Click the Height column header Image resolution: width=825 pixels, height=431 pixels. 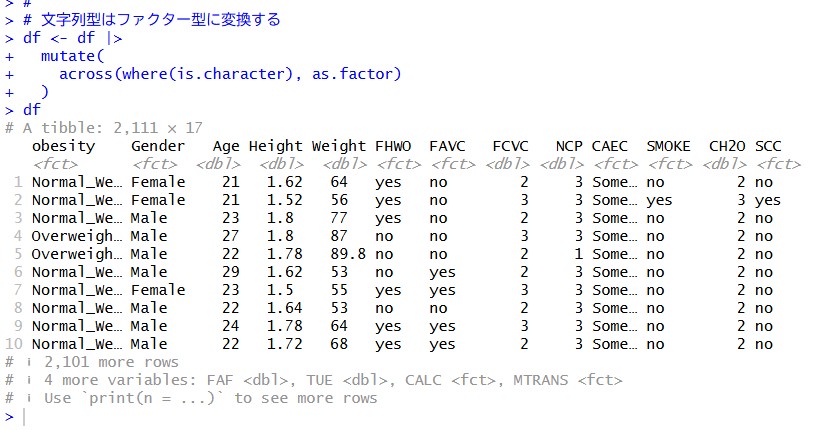coord(276,146)
